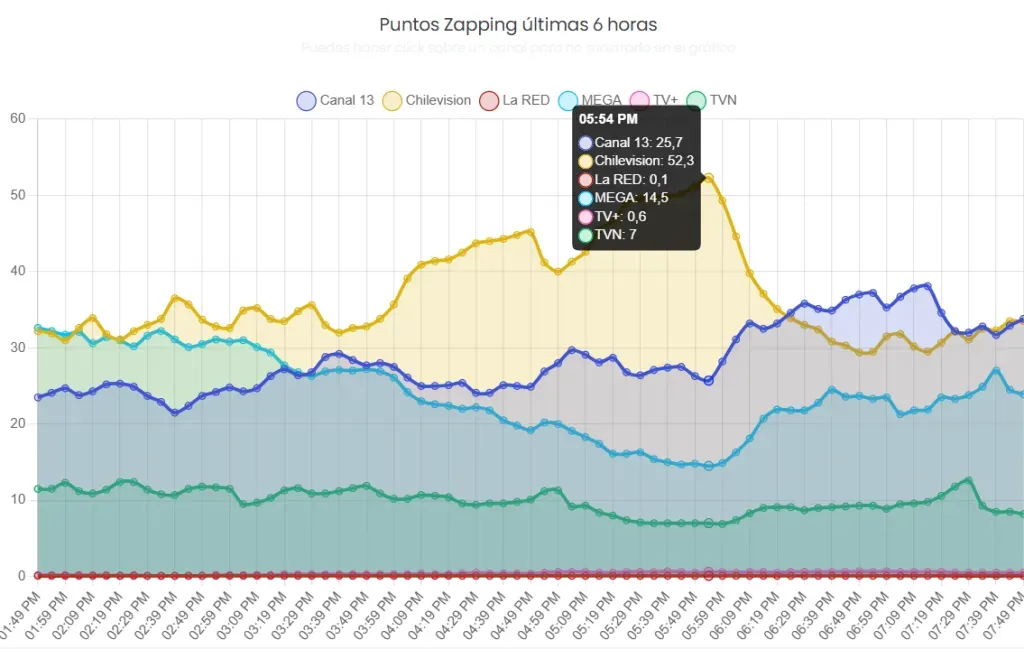
Task: Select the La RED legend label
Action: pyautogui.click(x=525, y=100)
